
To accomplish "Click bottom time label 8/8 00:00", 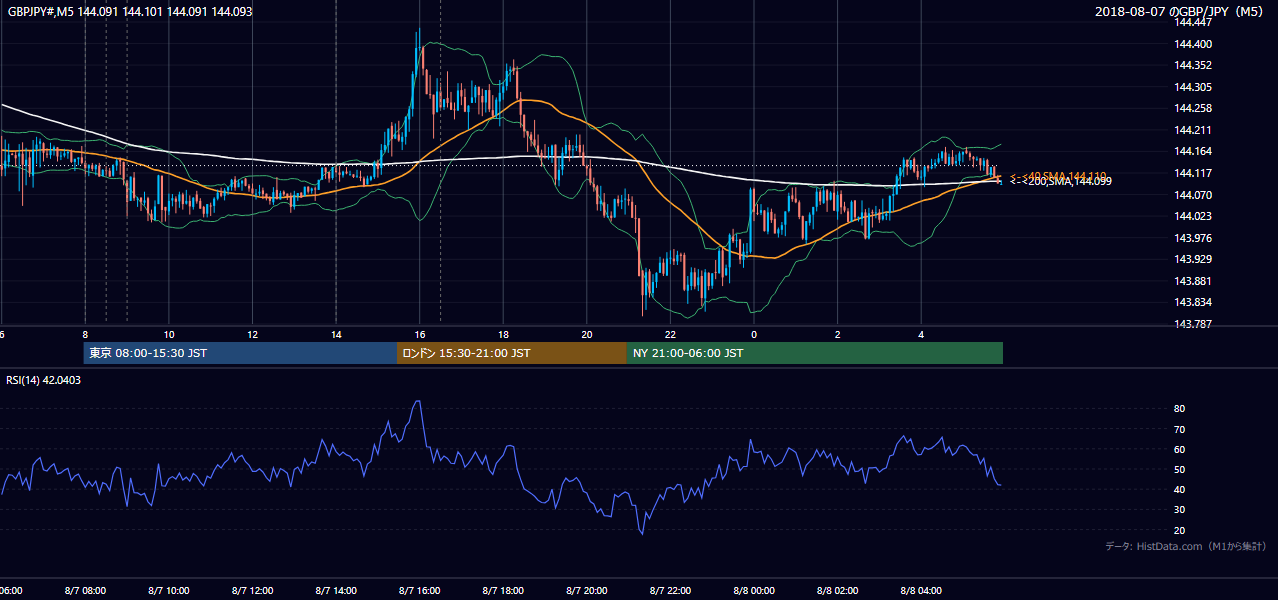I will [x=754, y=590].
